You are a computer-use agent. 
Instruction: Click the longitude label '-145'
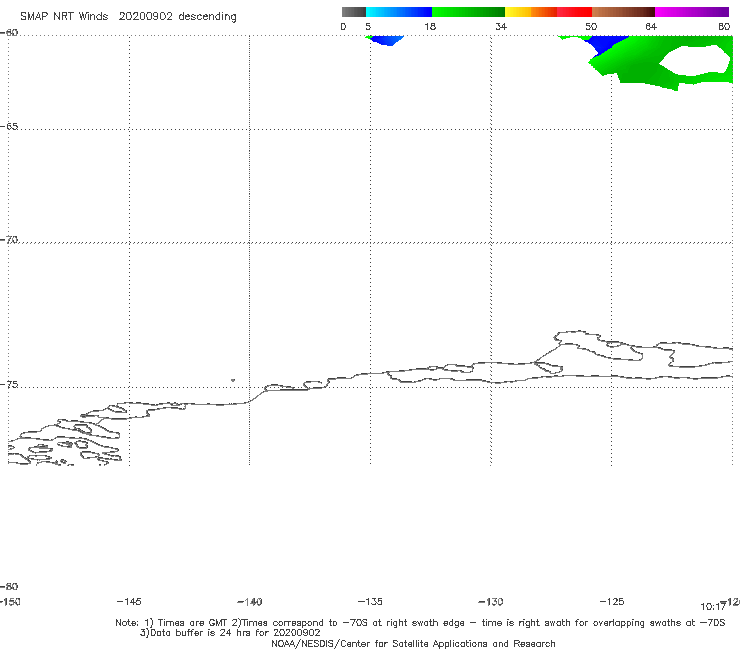coord(128,602)
